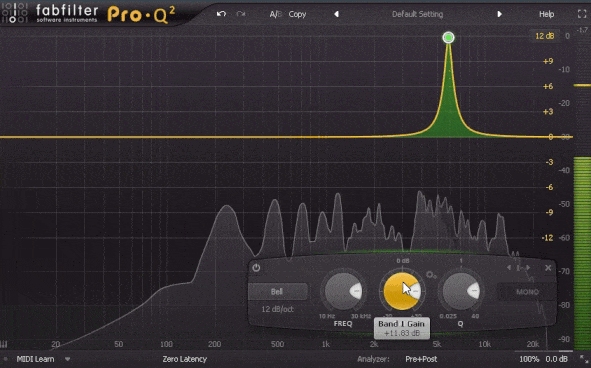This screenshot has height=368, width=591.
Task: Select previous band with left arrow
Action: (510, 268)
